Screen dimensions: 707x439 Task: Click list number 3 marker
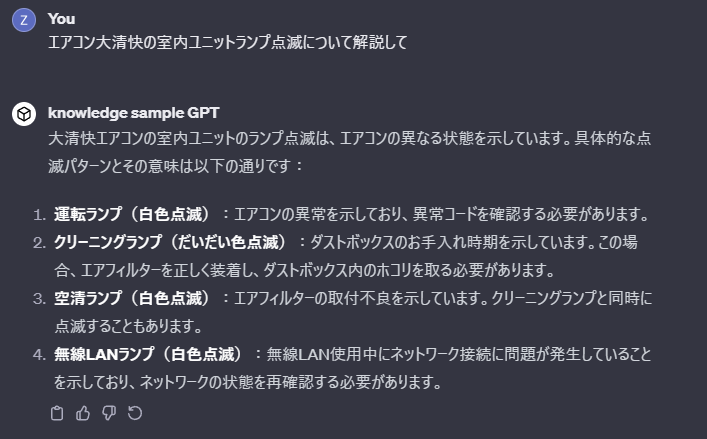click(38, 298)
